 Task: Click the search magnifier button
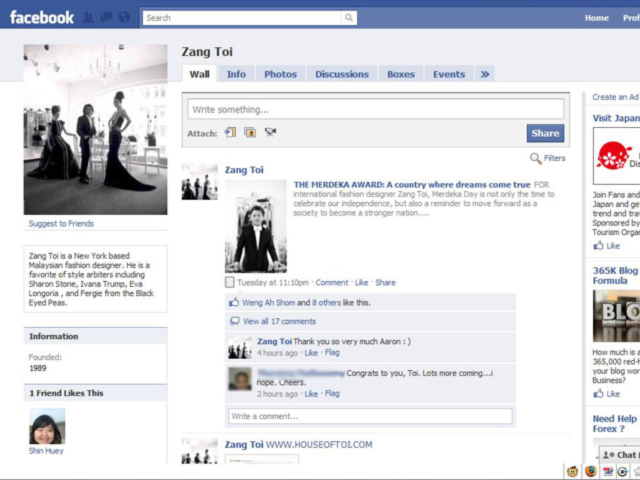(349, 18)
